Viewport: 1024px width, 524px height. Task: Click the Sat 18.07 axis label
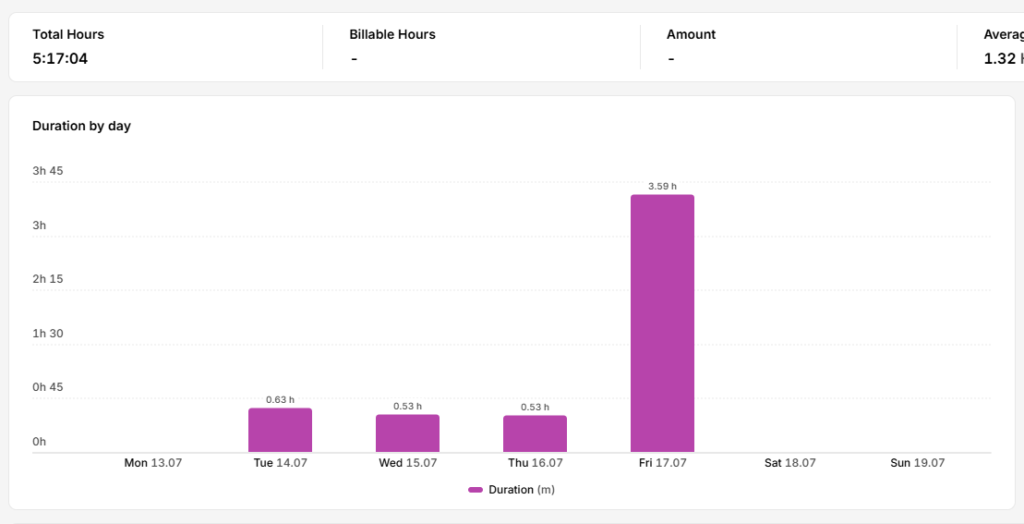point(790,463)
